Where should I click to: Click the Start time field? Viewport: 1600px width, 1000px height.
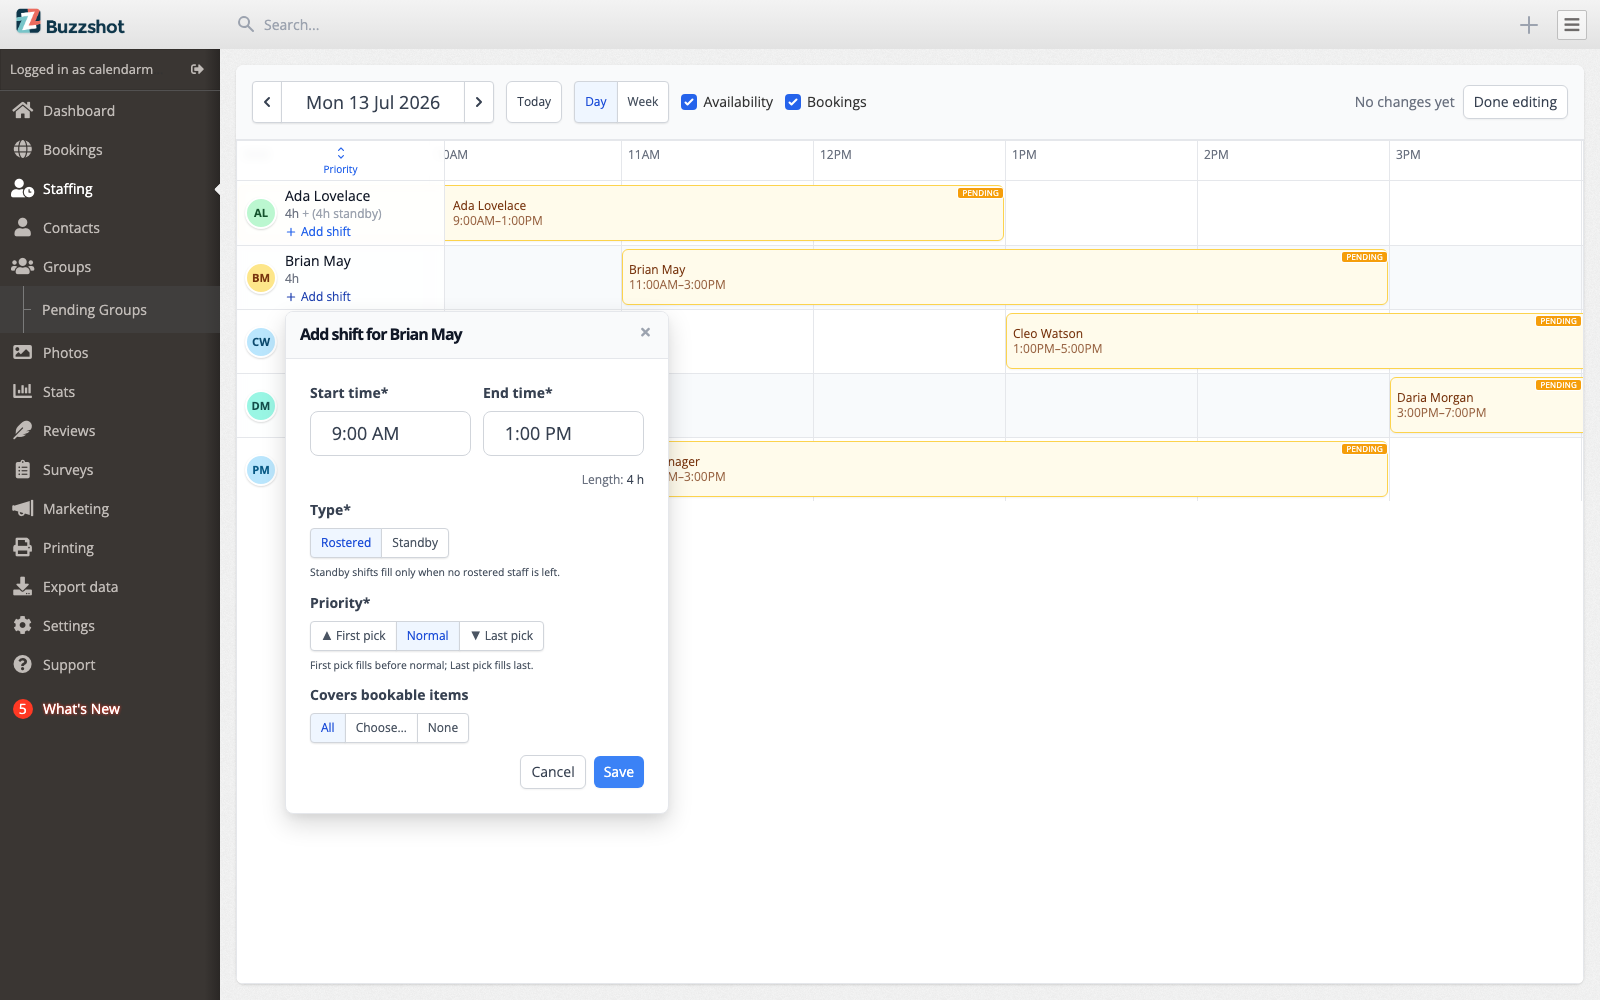point(390,433)
